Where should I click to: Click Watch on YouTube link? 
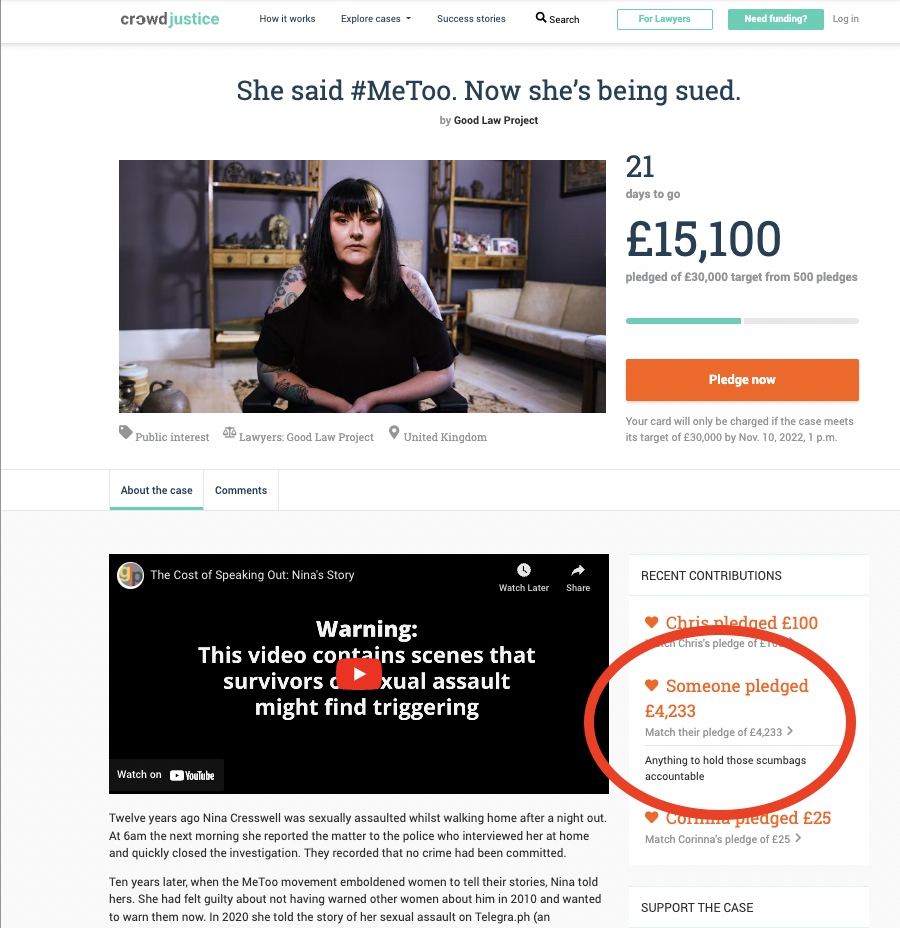(x=166, y=775)
